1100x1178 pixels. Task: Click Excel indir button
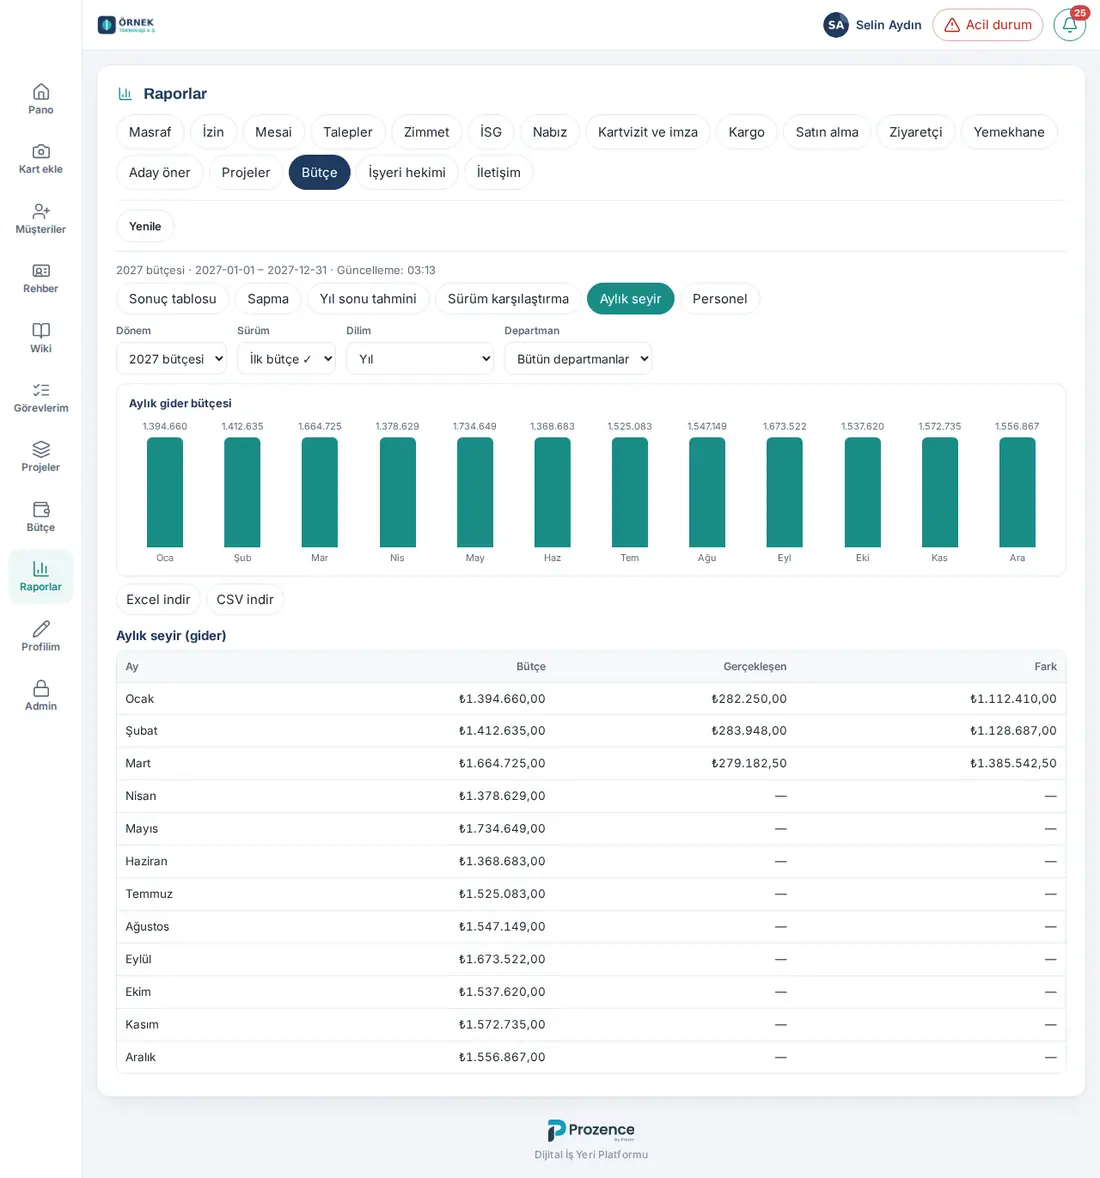[x=159, y=600]
